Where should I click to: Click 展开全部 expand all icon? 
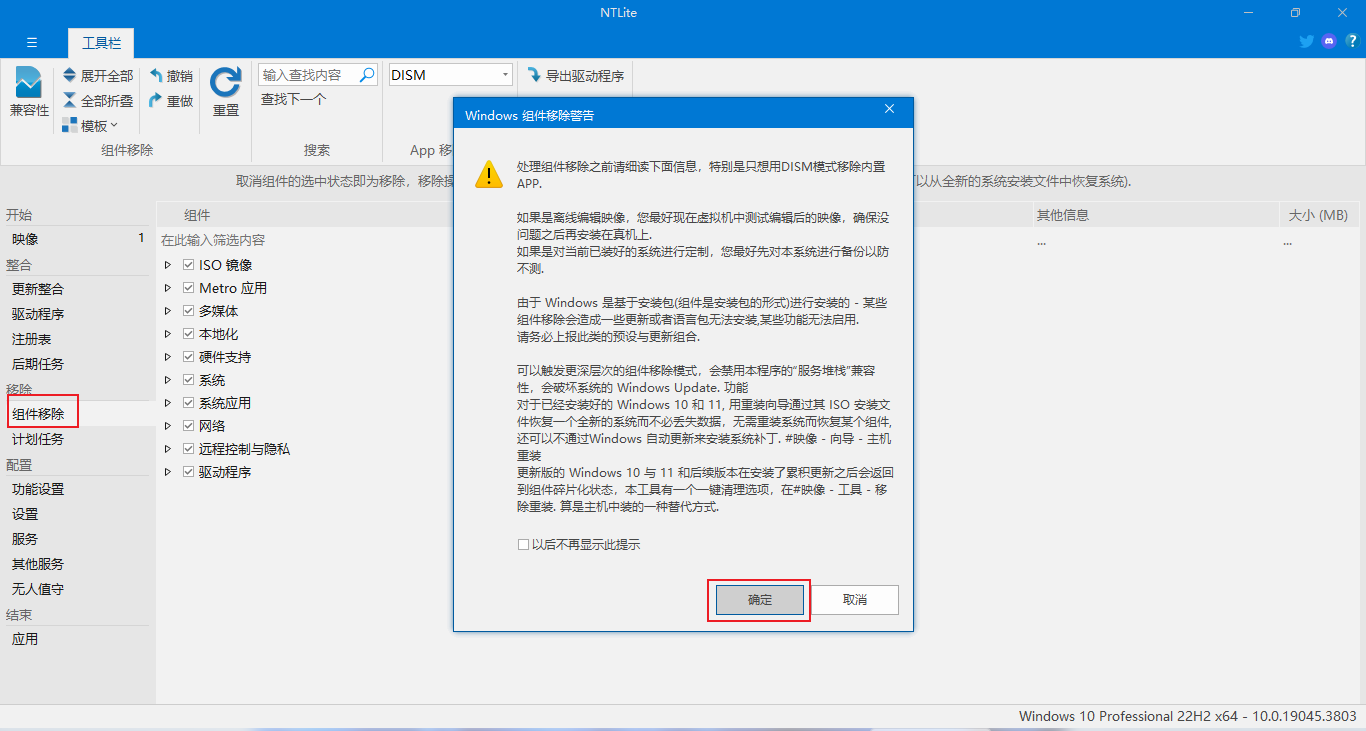pyautogui.click(x=69, y=75)
